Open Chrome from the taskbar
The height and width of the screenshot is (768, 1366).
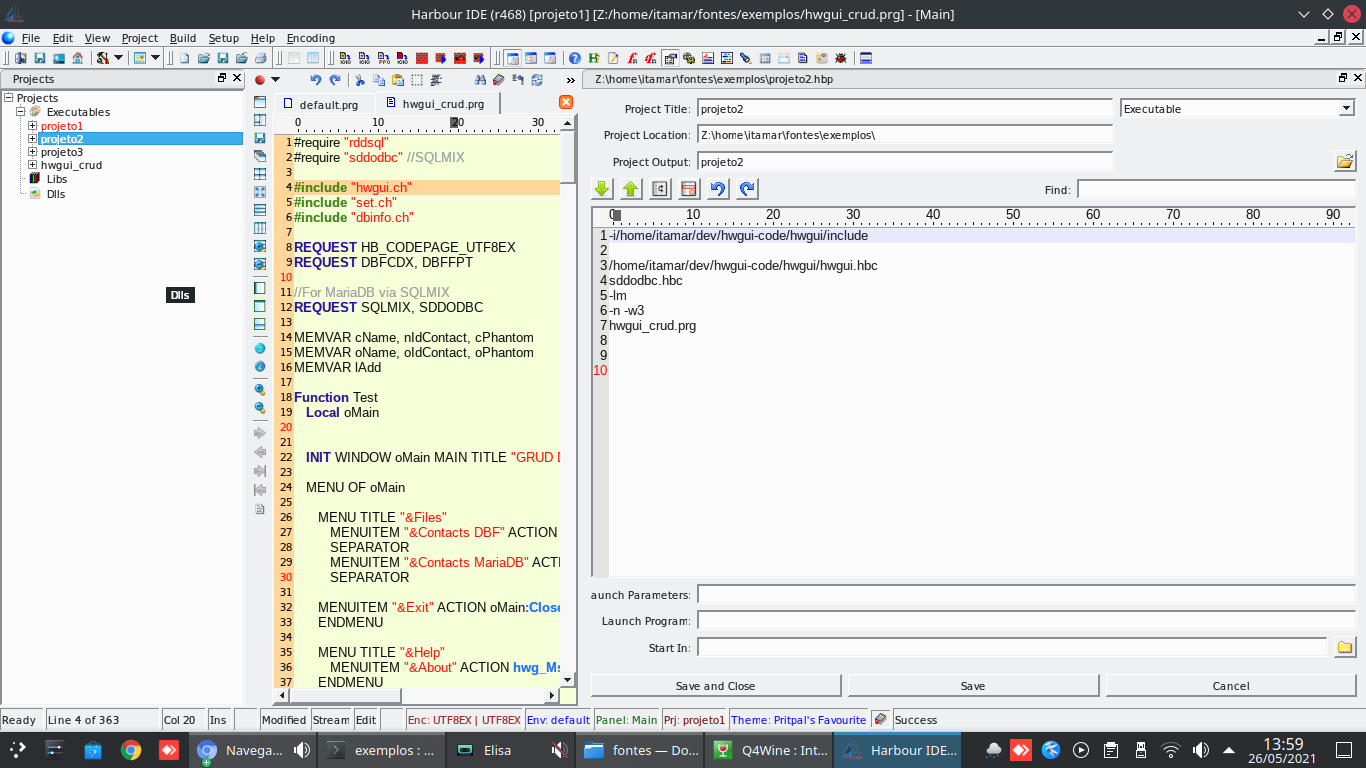(x=131, y=750)
